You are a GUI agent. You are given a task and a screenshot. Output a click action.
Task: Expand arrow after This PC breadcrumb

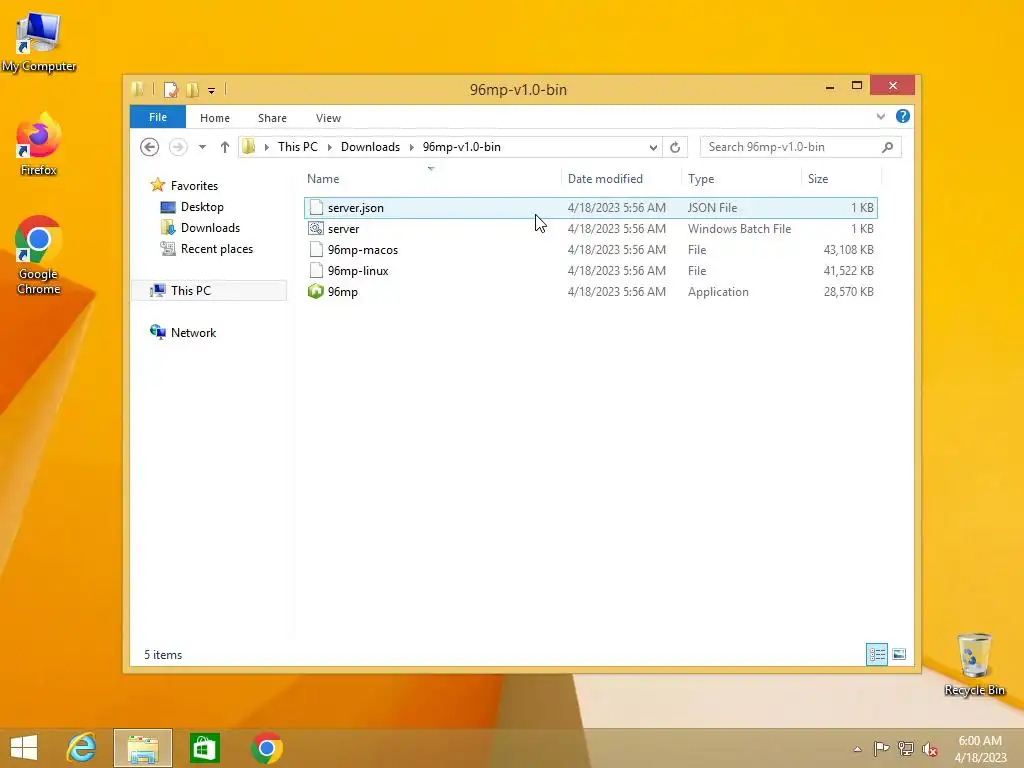[x=329, y=148]
